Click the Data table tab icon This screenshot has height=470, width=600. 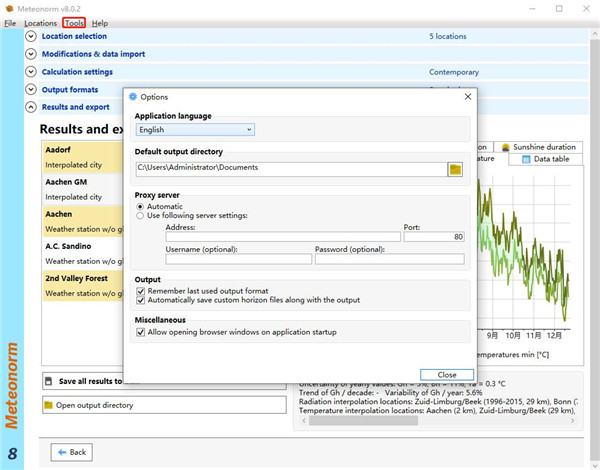(x=524, y=159)
